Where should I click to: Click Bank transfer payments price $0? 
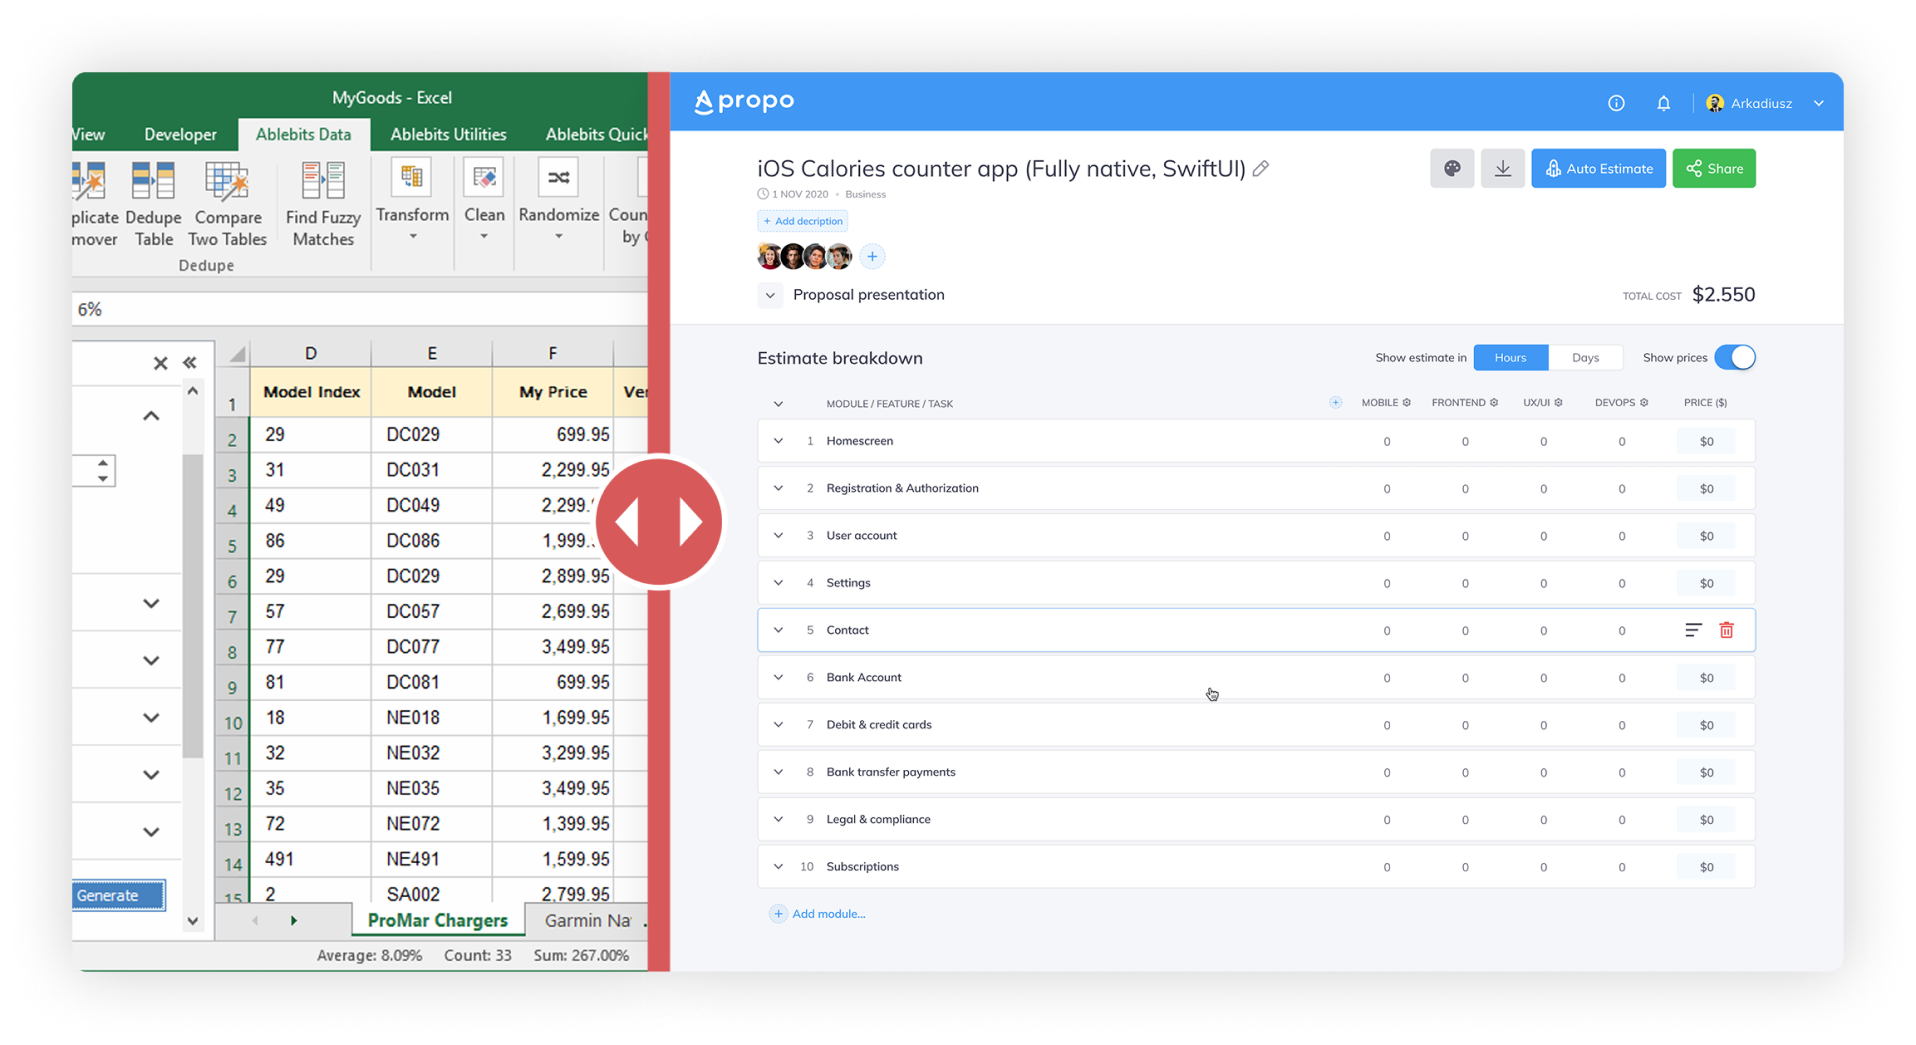point(1706,772)
